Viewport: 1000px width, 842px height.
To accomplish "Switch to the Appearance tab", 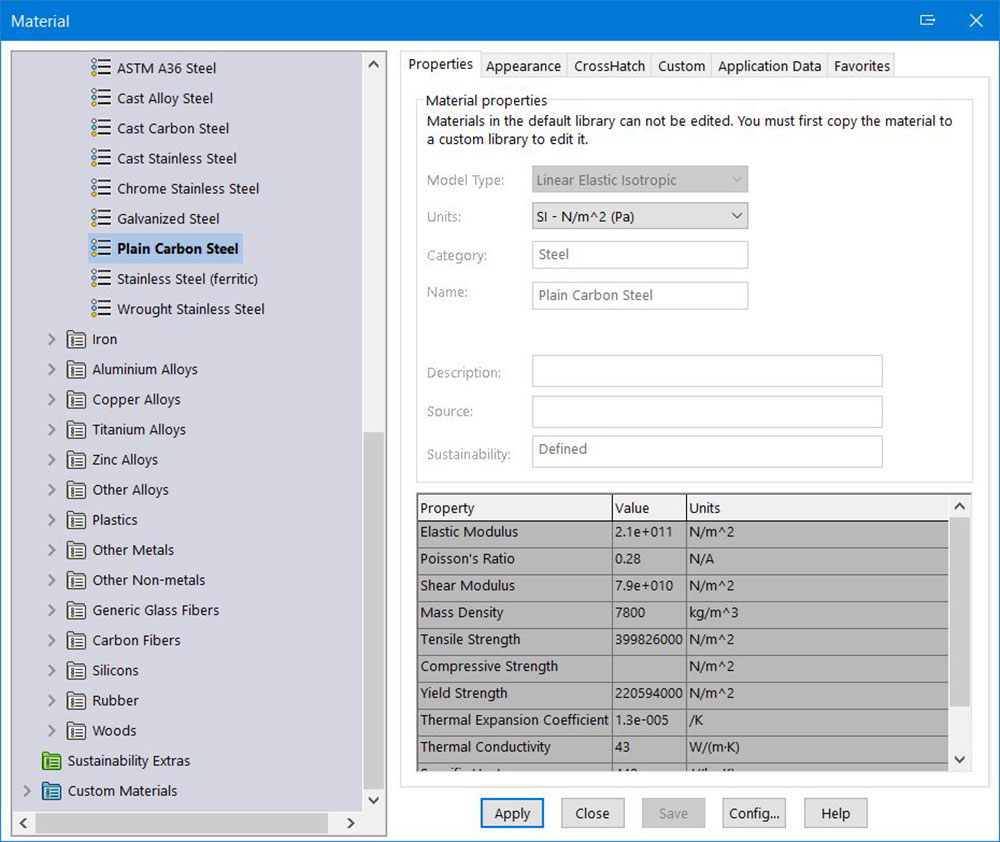I will click(x=523, y=66).
